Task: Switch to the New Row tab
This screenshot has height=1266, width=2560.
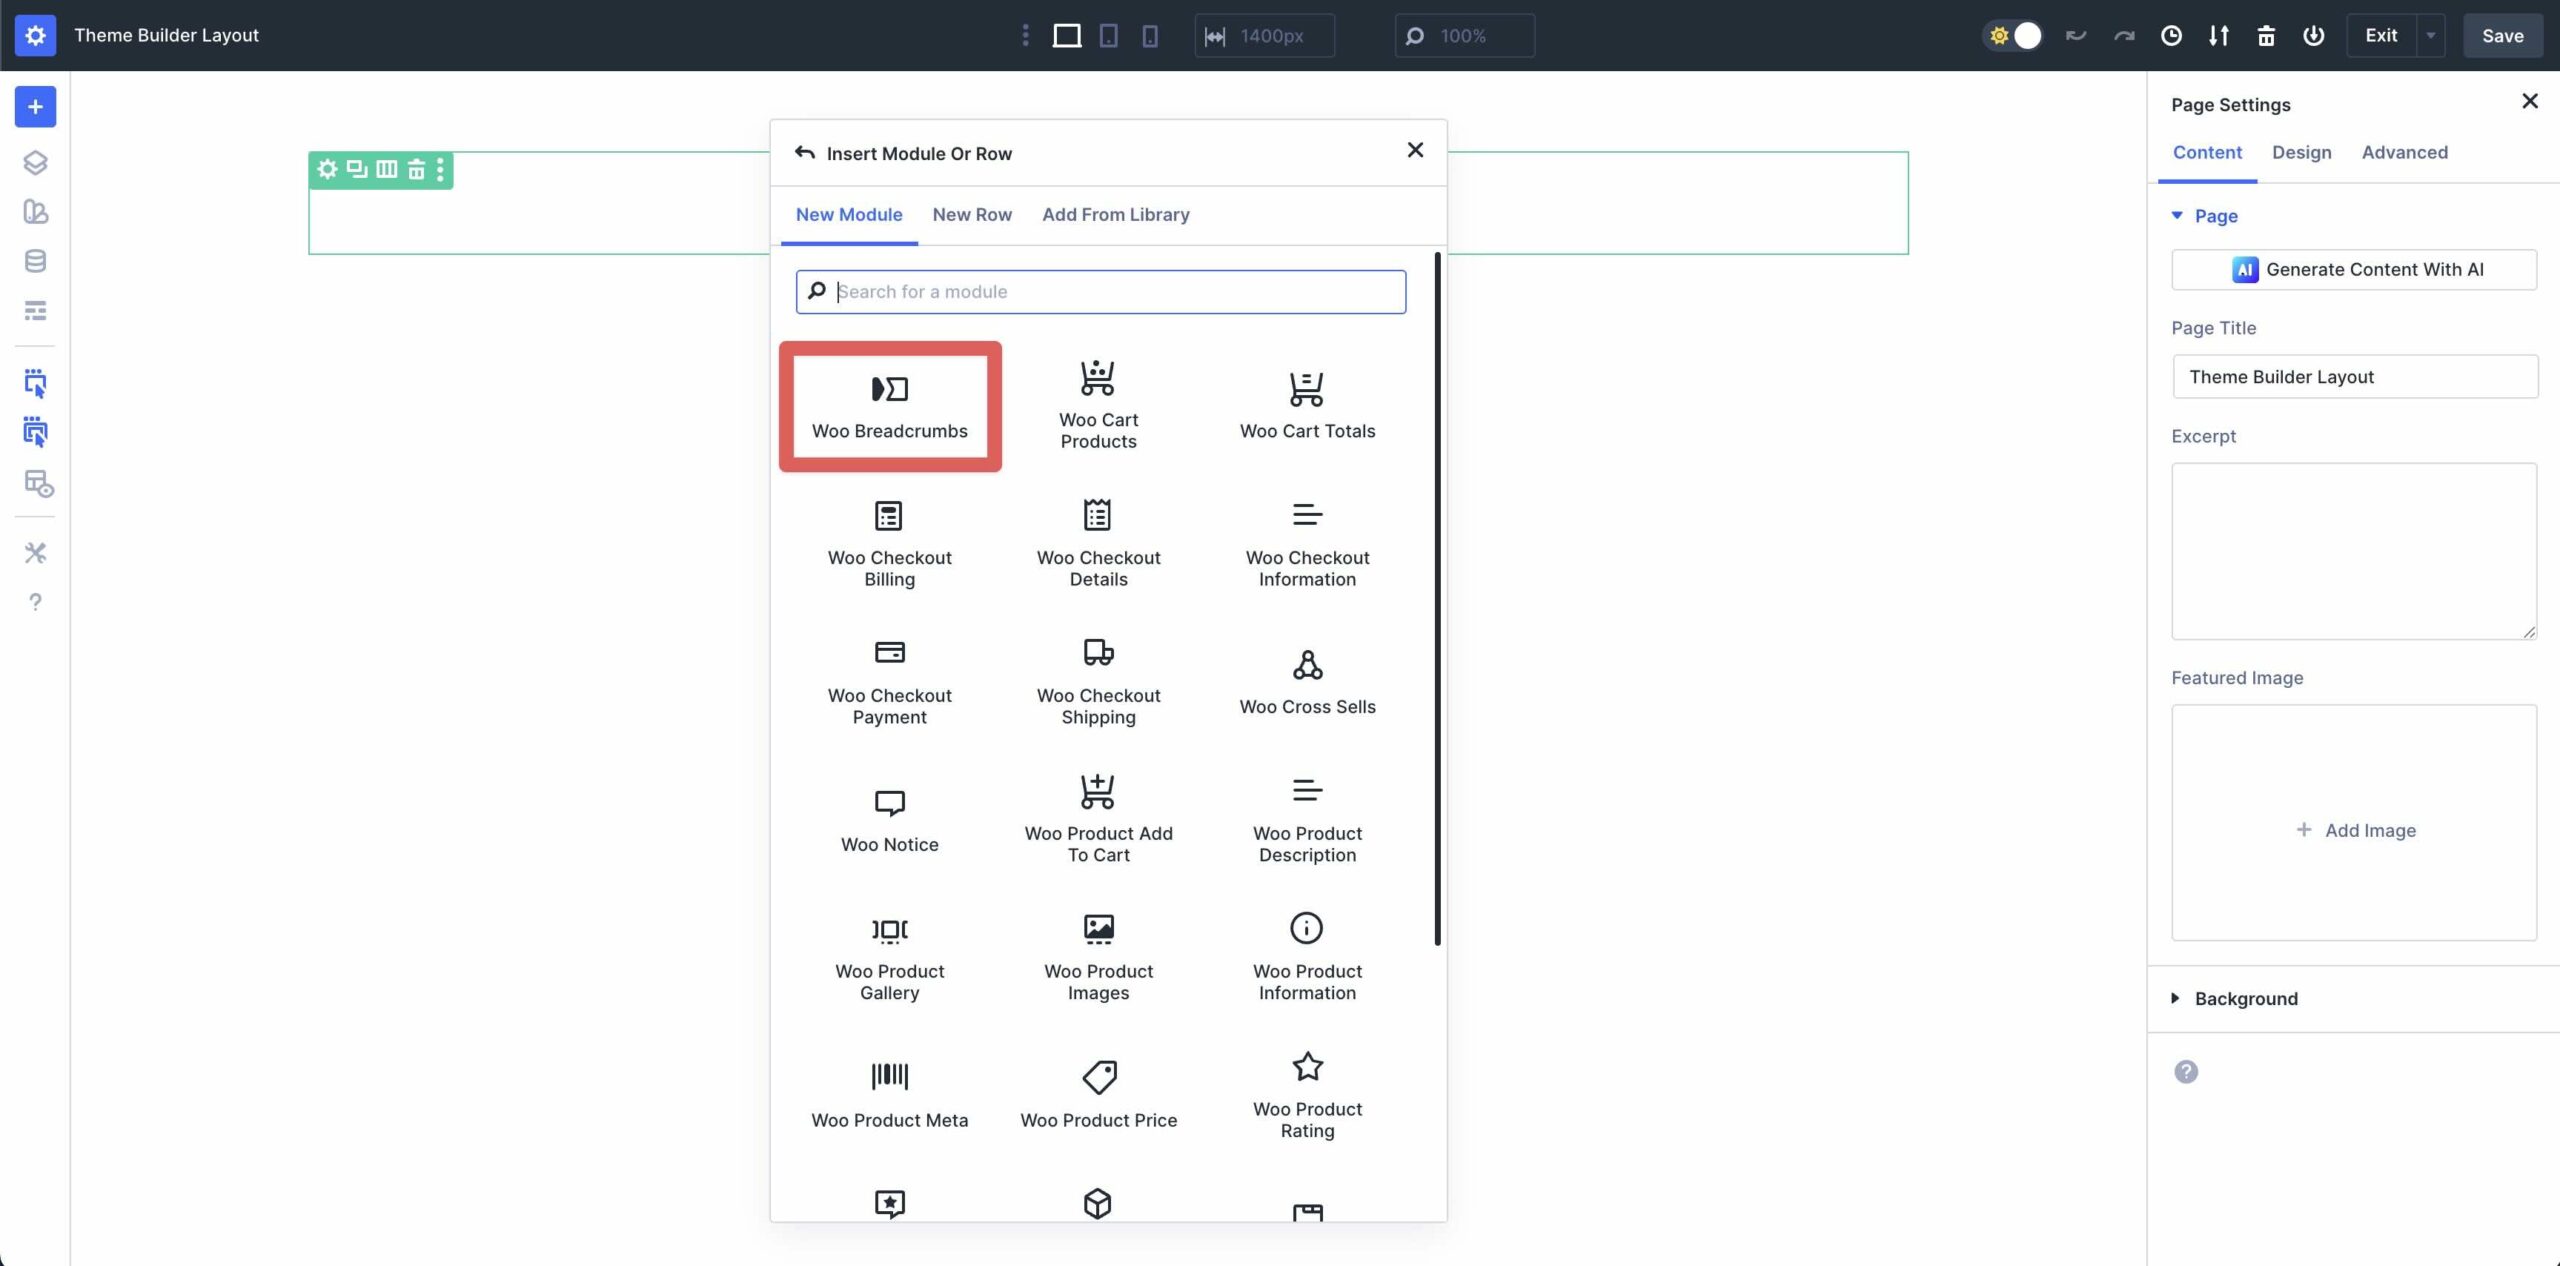Action: tap(971, 214)
